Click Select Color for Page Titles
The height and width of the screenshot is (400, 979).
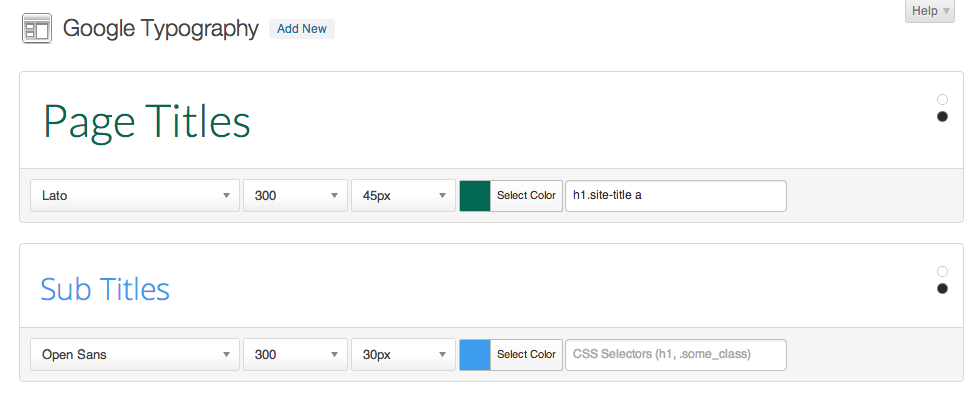pos(526,196)
